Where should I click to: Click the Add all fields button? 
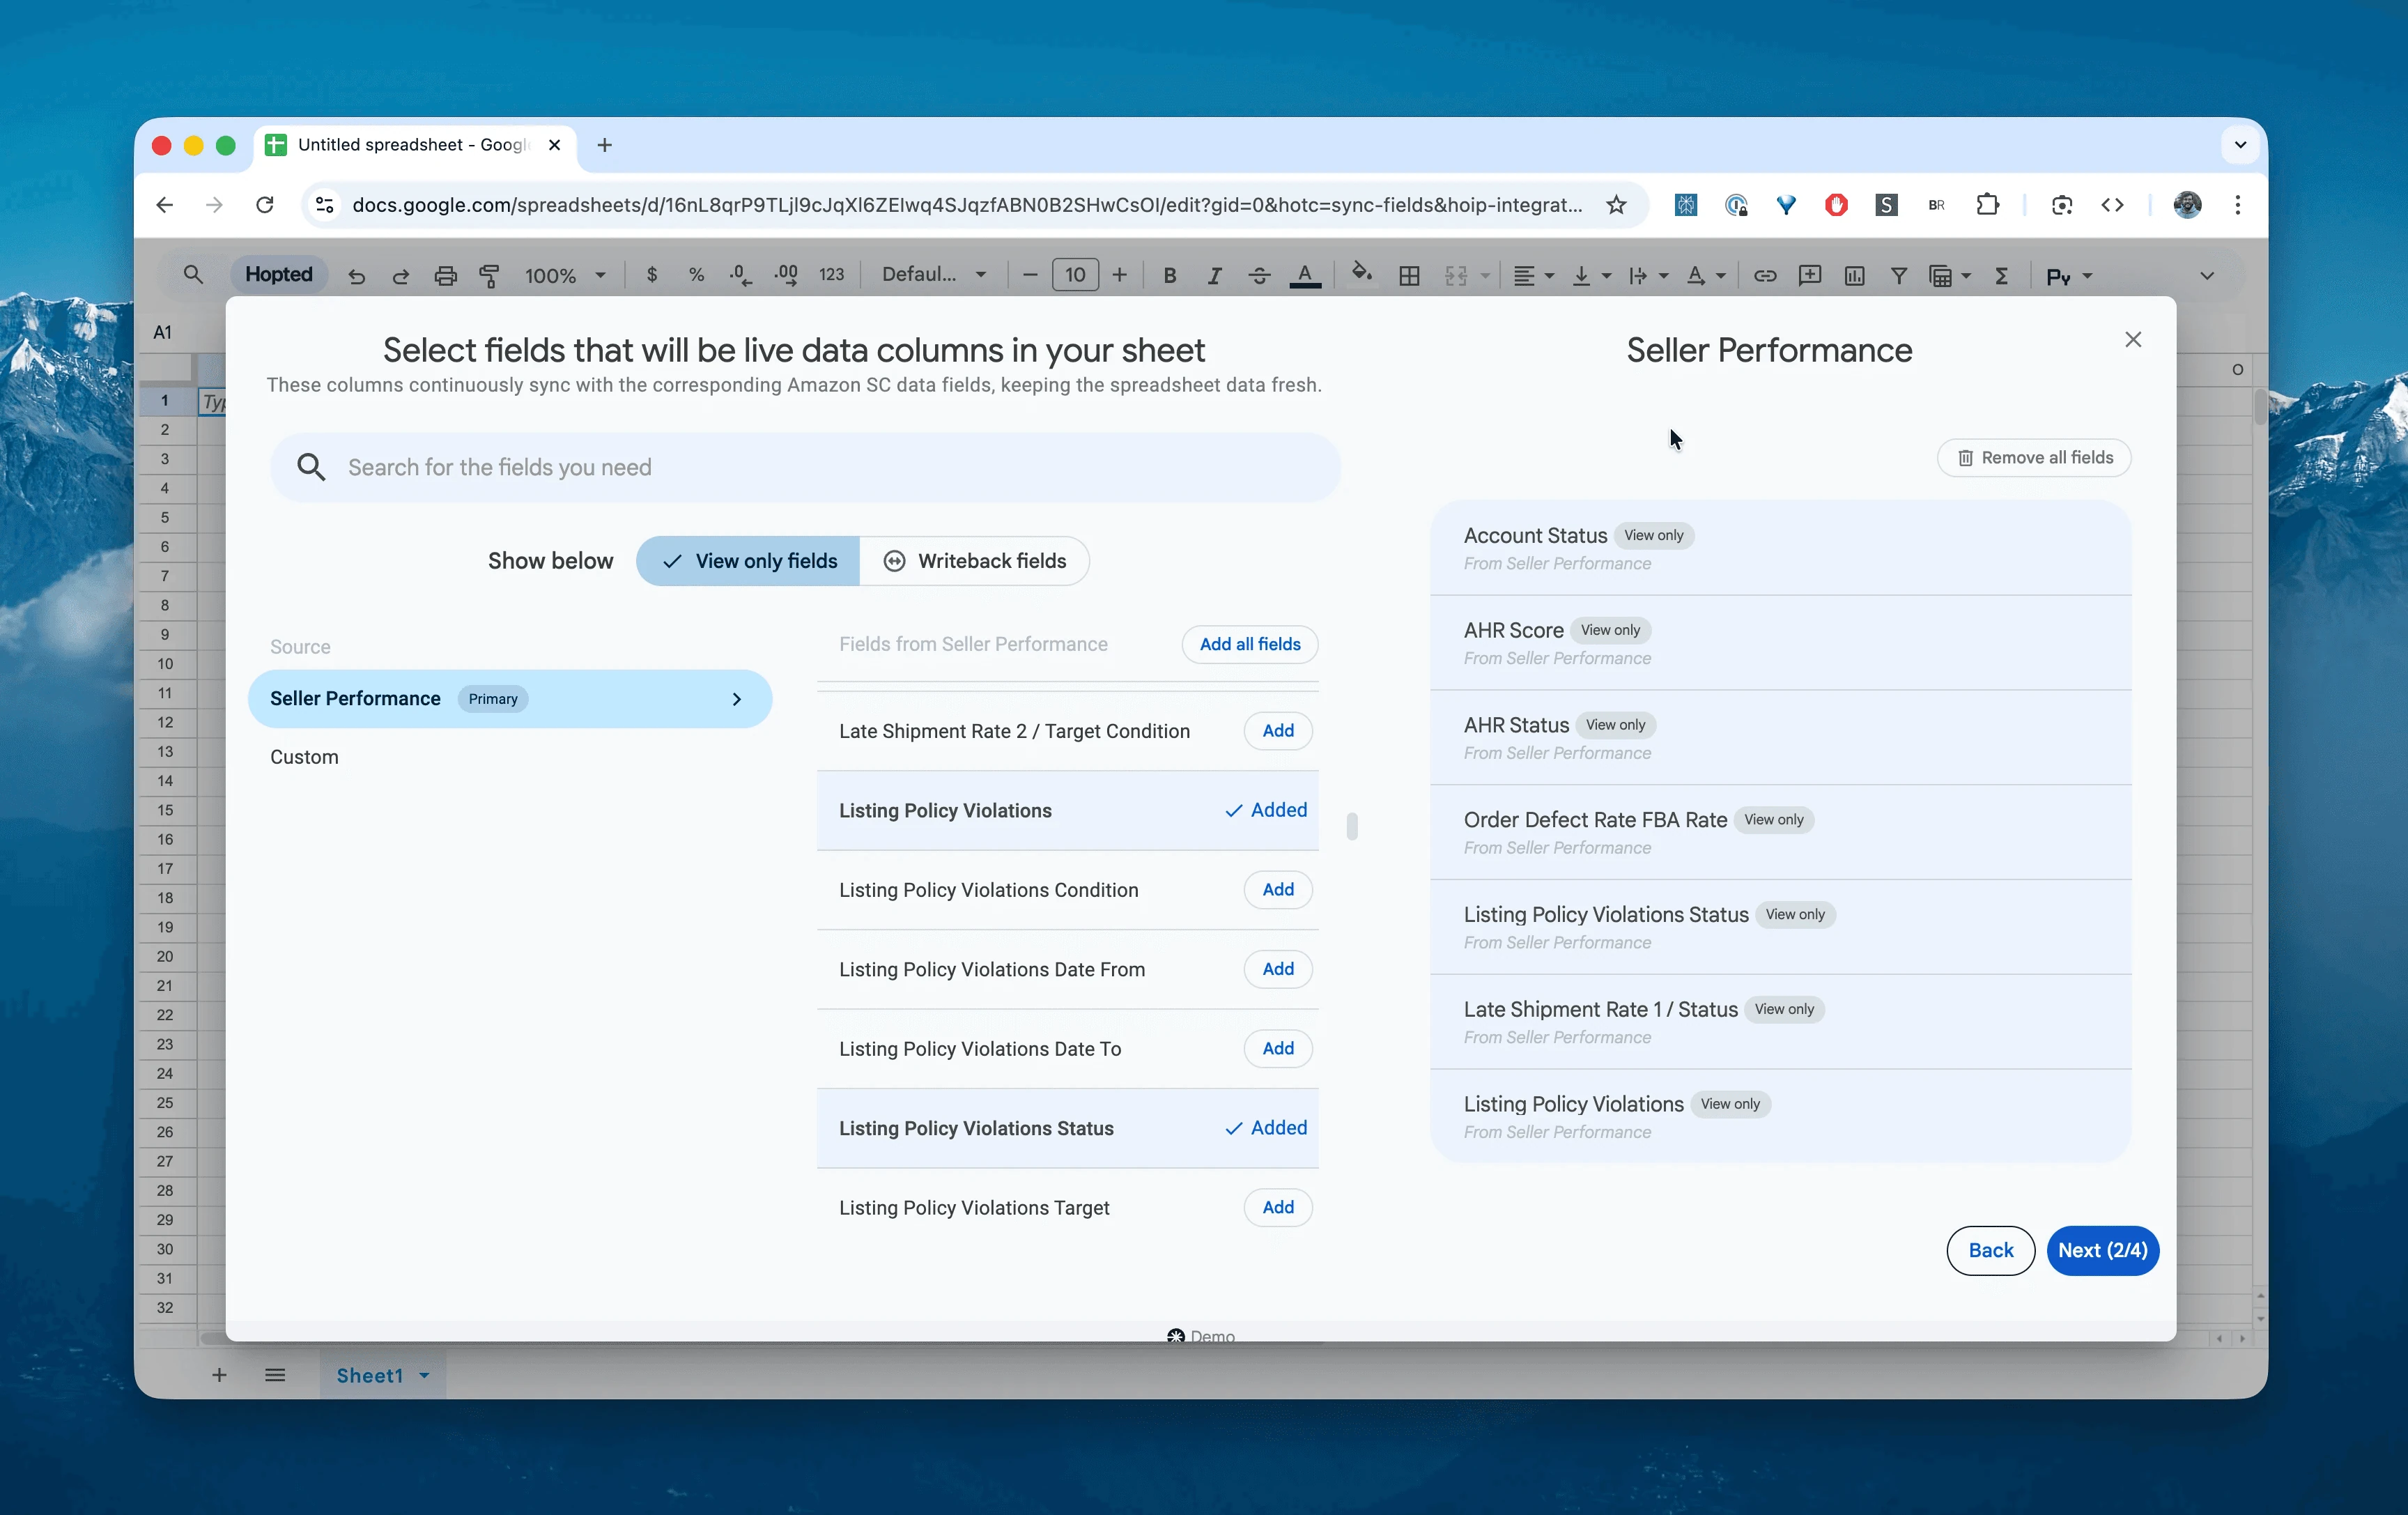(x=1250, y=644)
